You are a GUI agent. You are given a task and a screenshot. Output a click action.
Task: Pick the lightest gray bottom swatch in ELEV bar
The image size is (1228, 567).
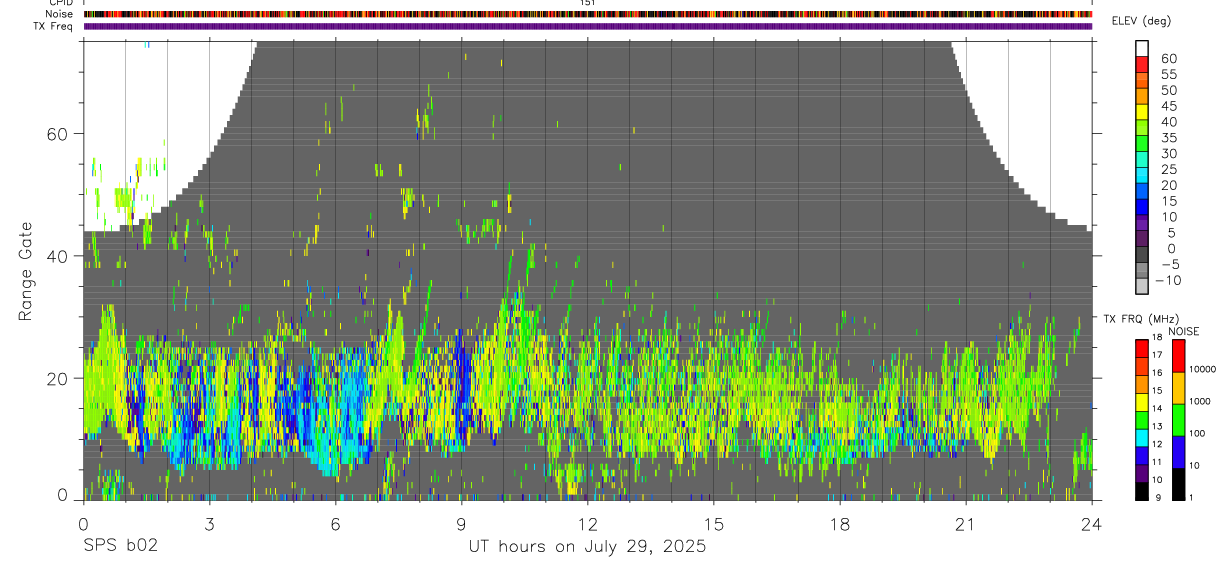[x=1142, y=284]
